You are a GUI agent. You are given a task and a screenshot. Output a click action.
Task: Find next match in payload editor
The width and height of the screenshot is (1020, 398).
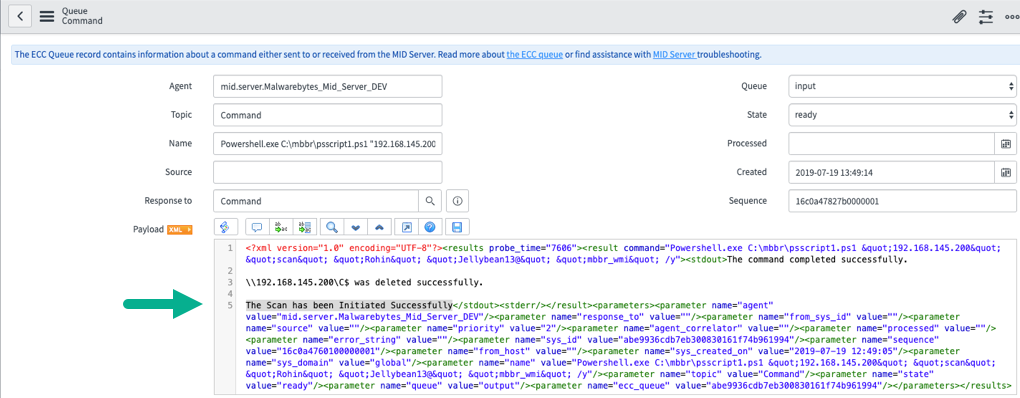click(355, 228)
